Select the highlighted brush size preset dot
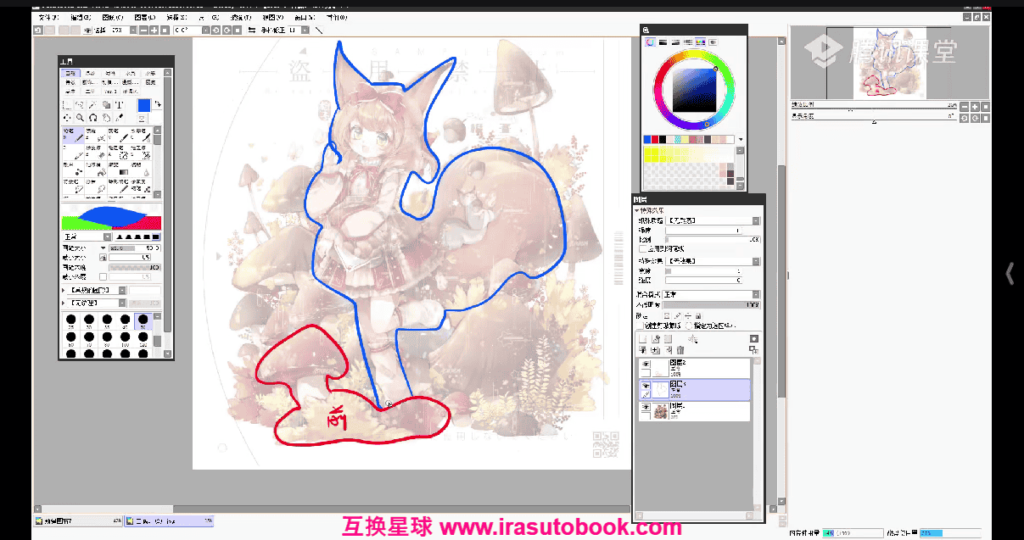The height and width of the screenshot is (540, 1024). 143,321
